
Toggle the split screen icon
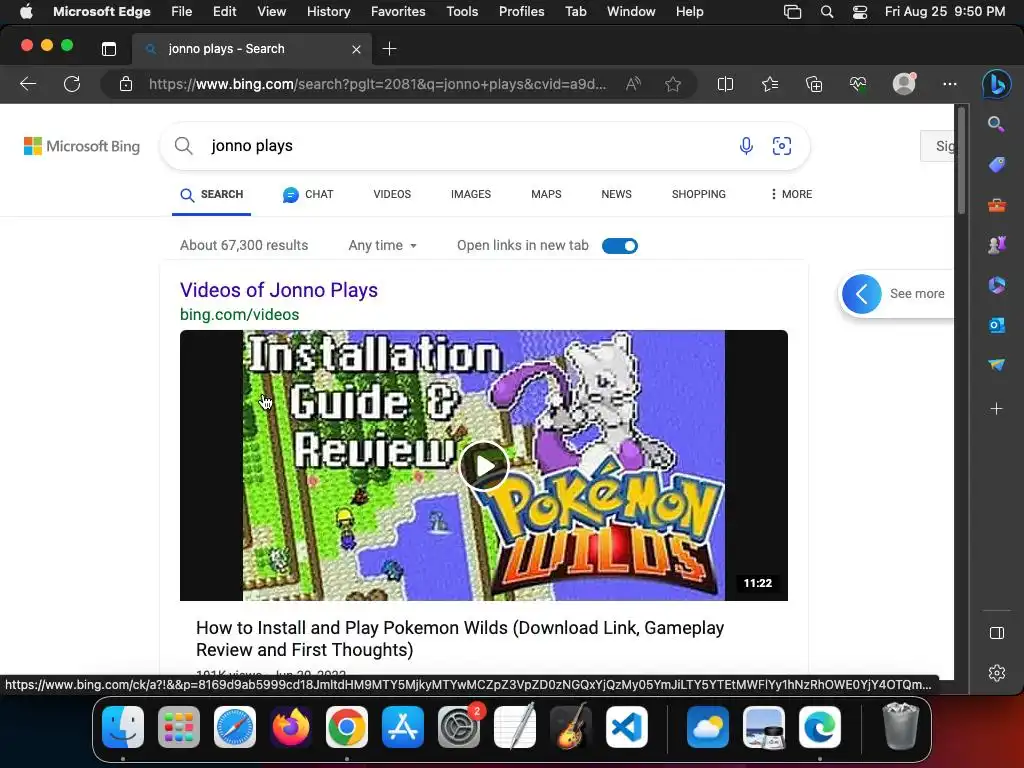[x=725, y=84]
